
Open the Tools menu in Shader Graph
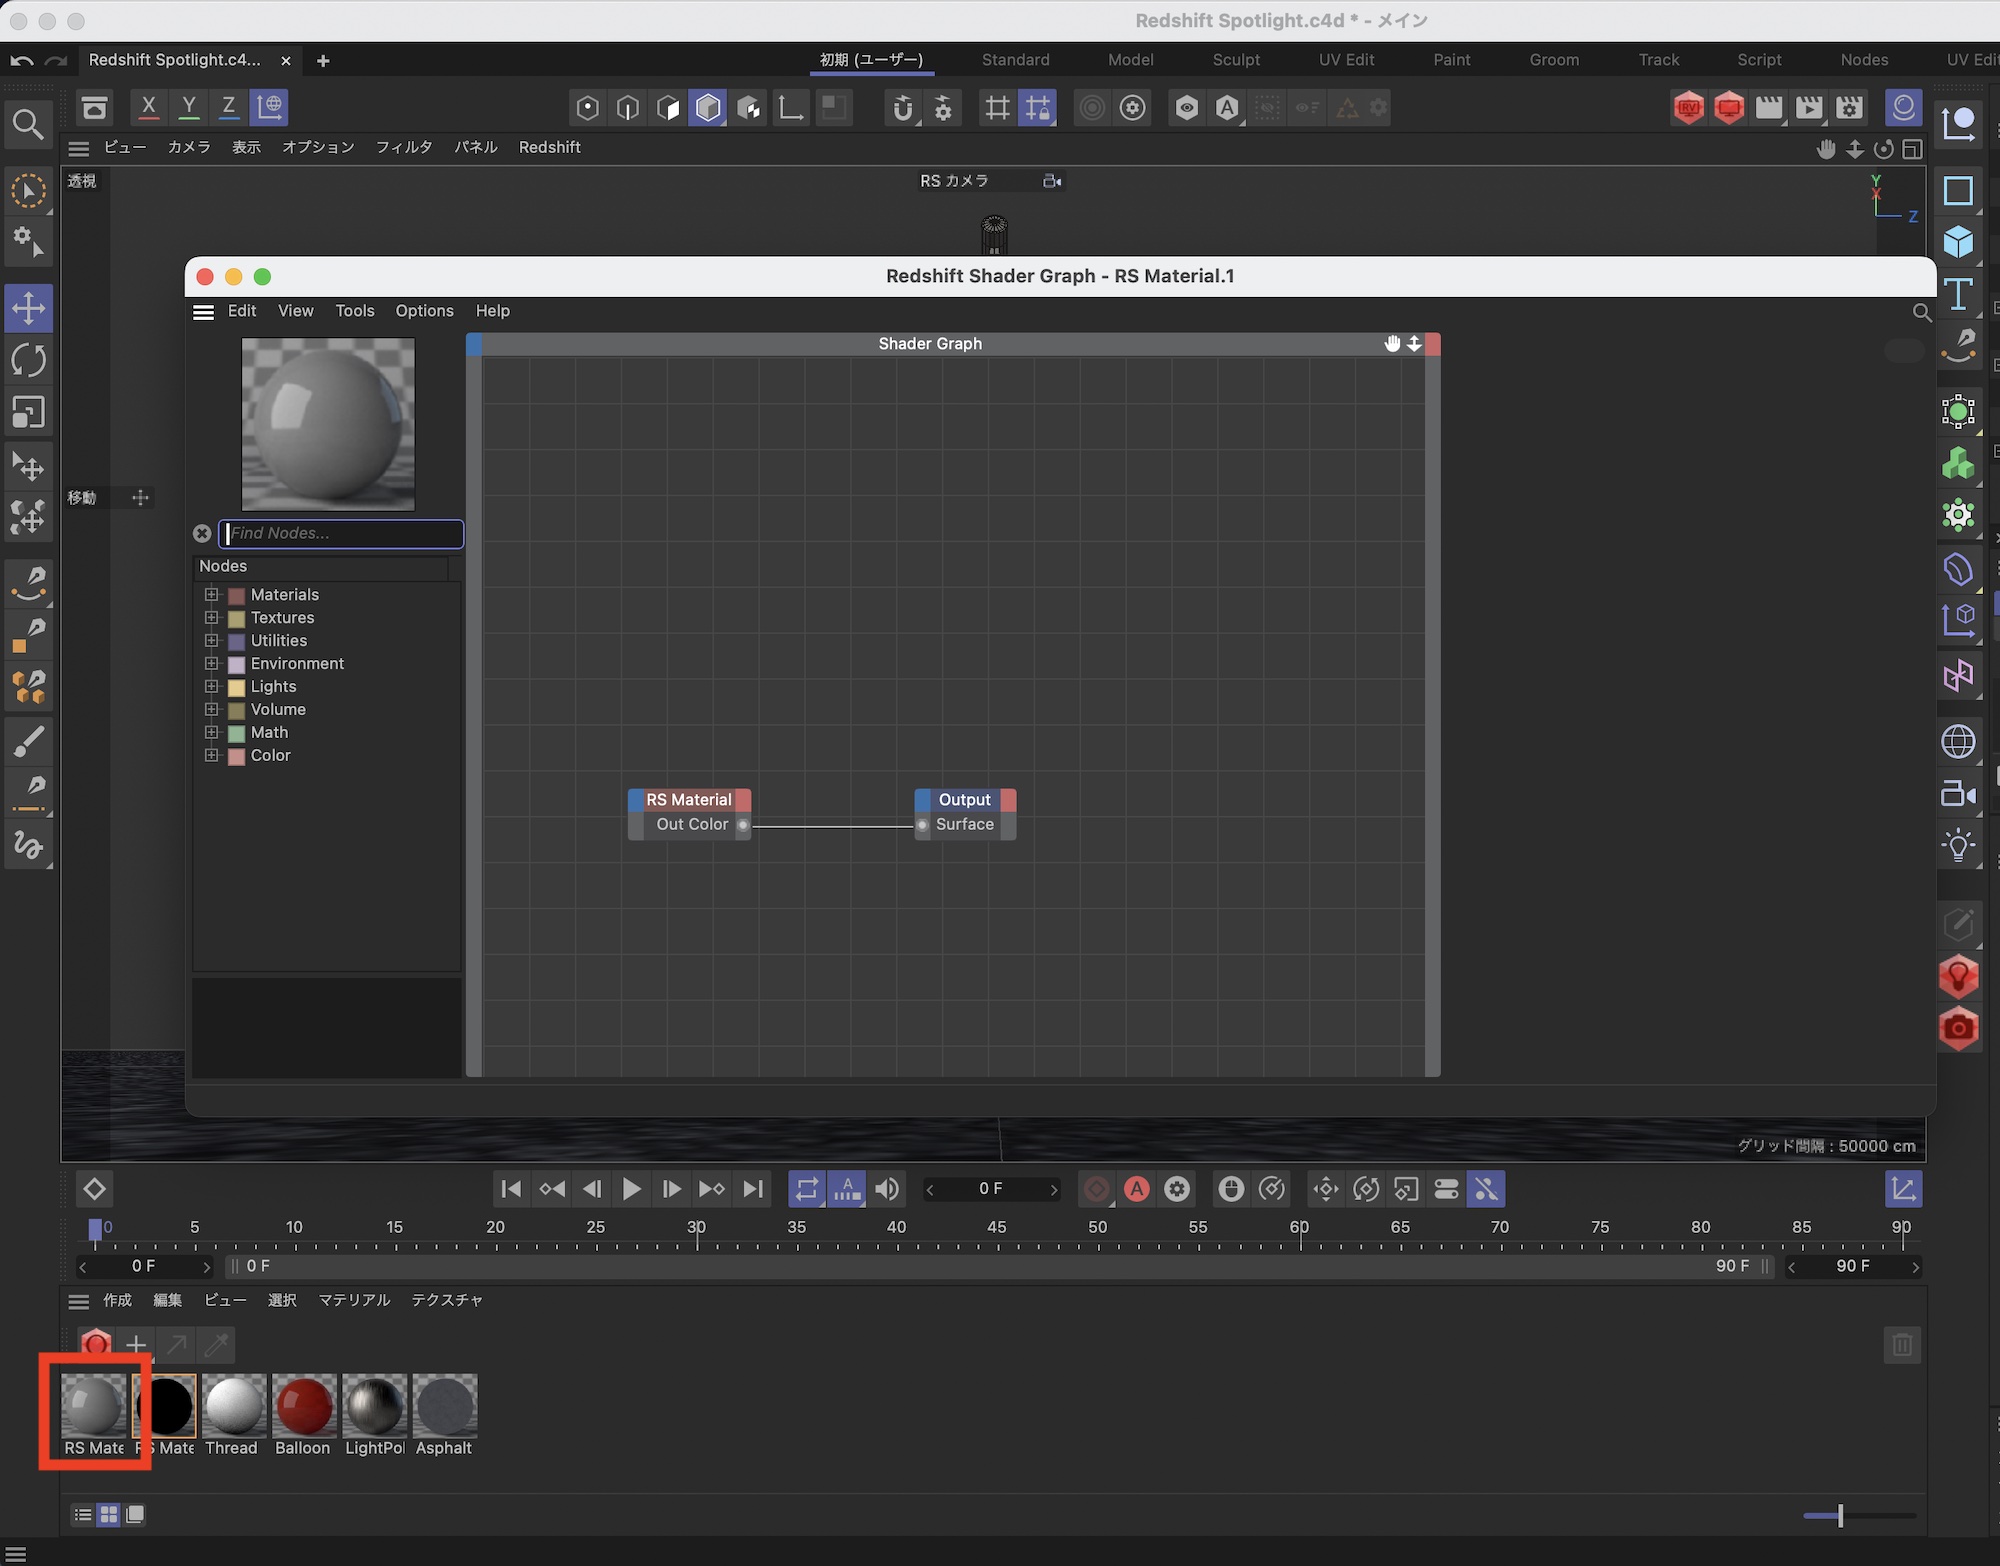click(x=354, y=311)
